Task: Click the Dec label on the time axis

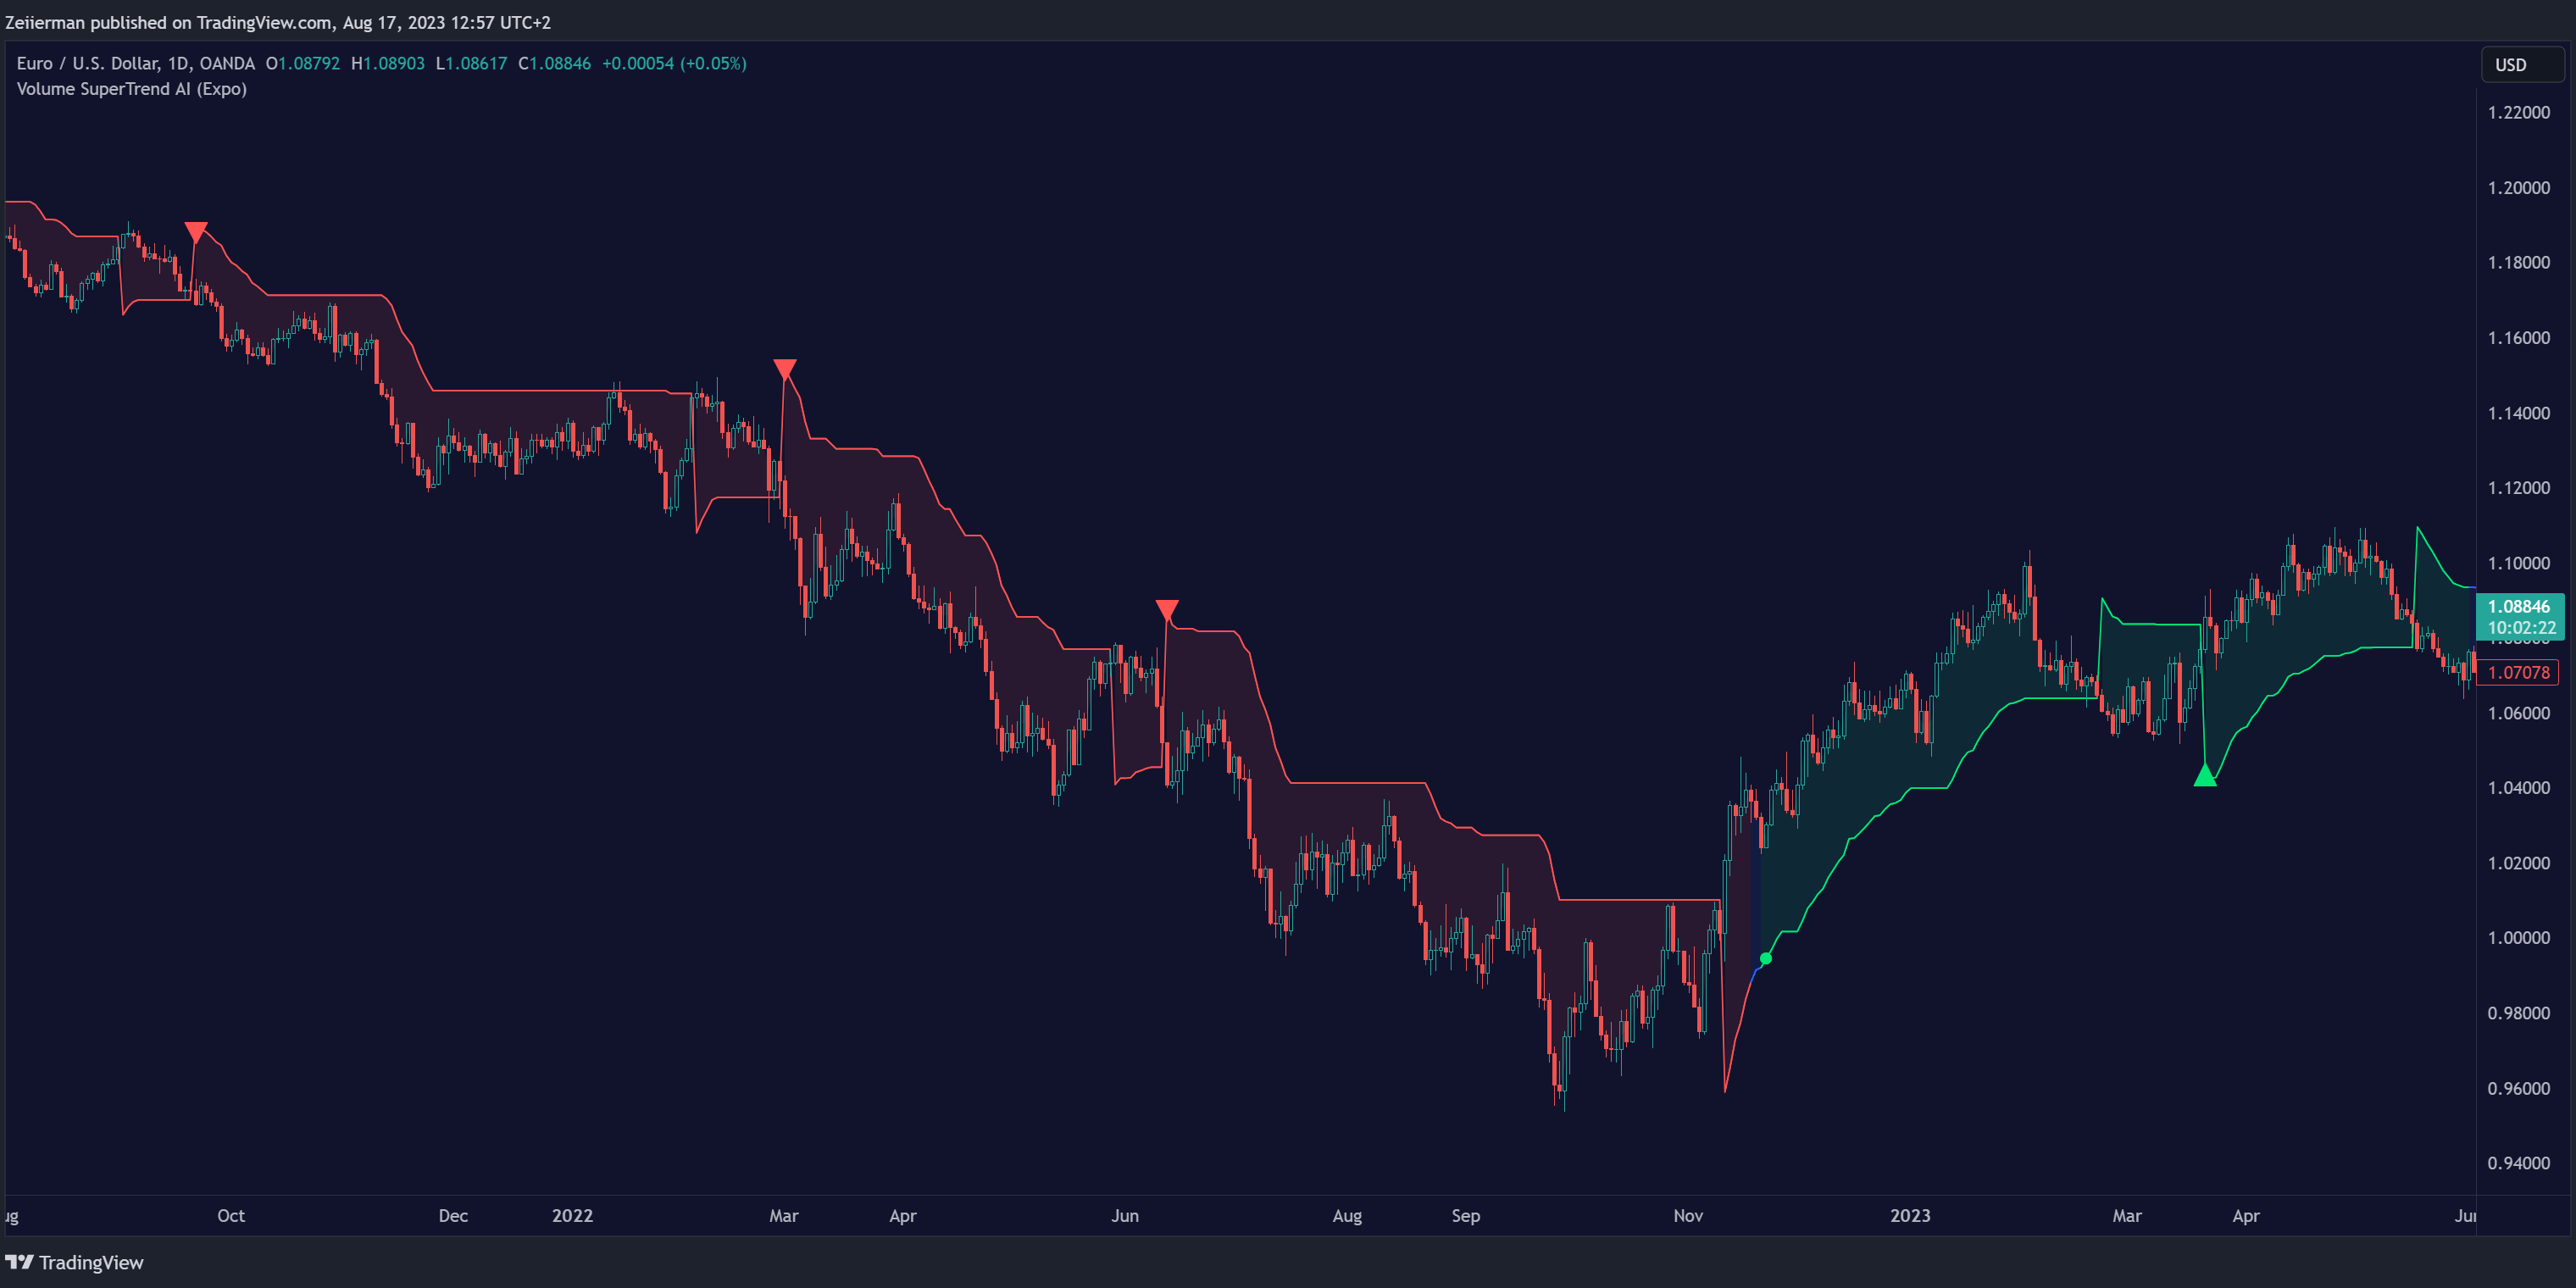Action: click(x=453, y=1215)
